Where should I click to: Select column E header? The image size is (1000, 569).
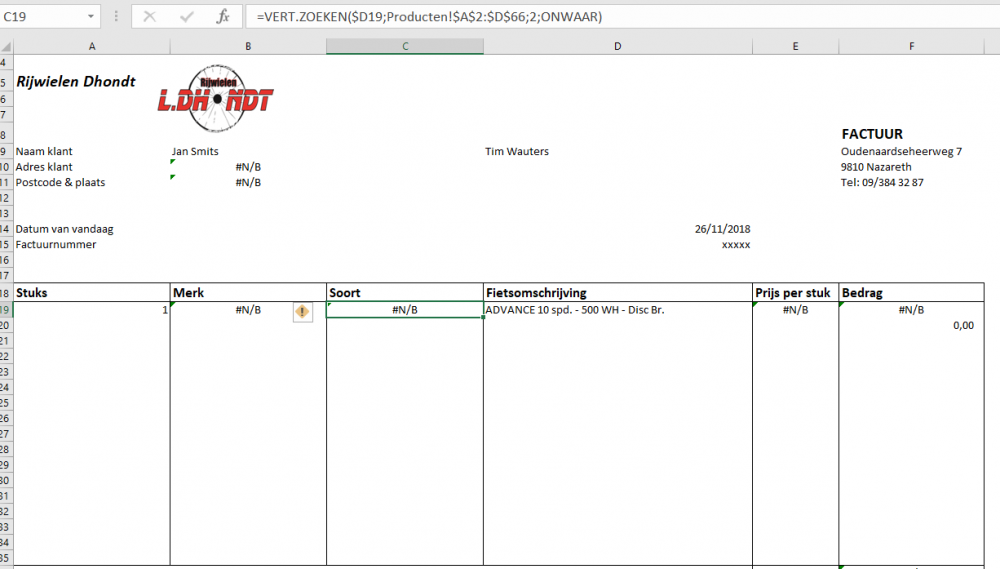point(795,47)
